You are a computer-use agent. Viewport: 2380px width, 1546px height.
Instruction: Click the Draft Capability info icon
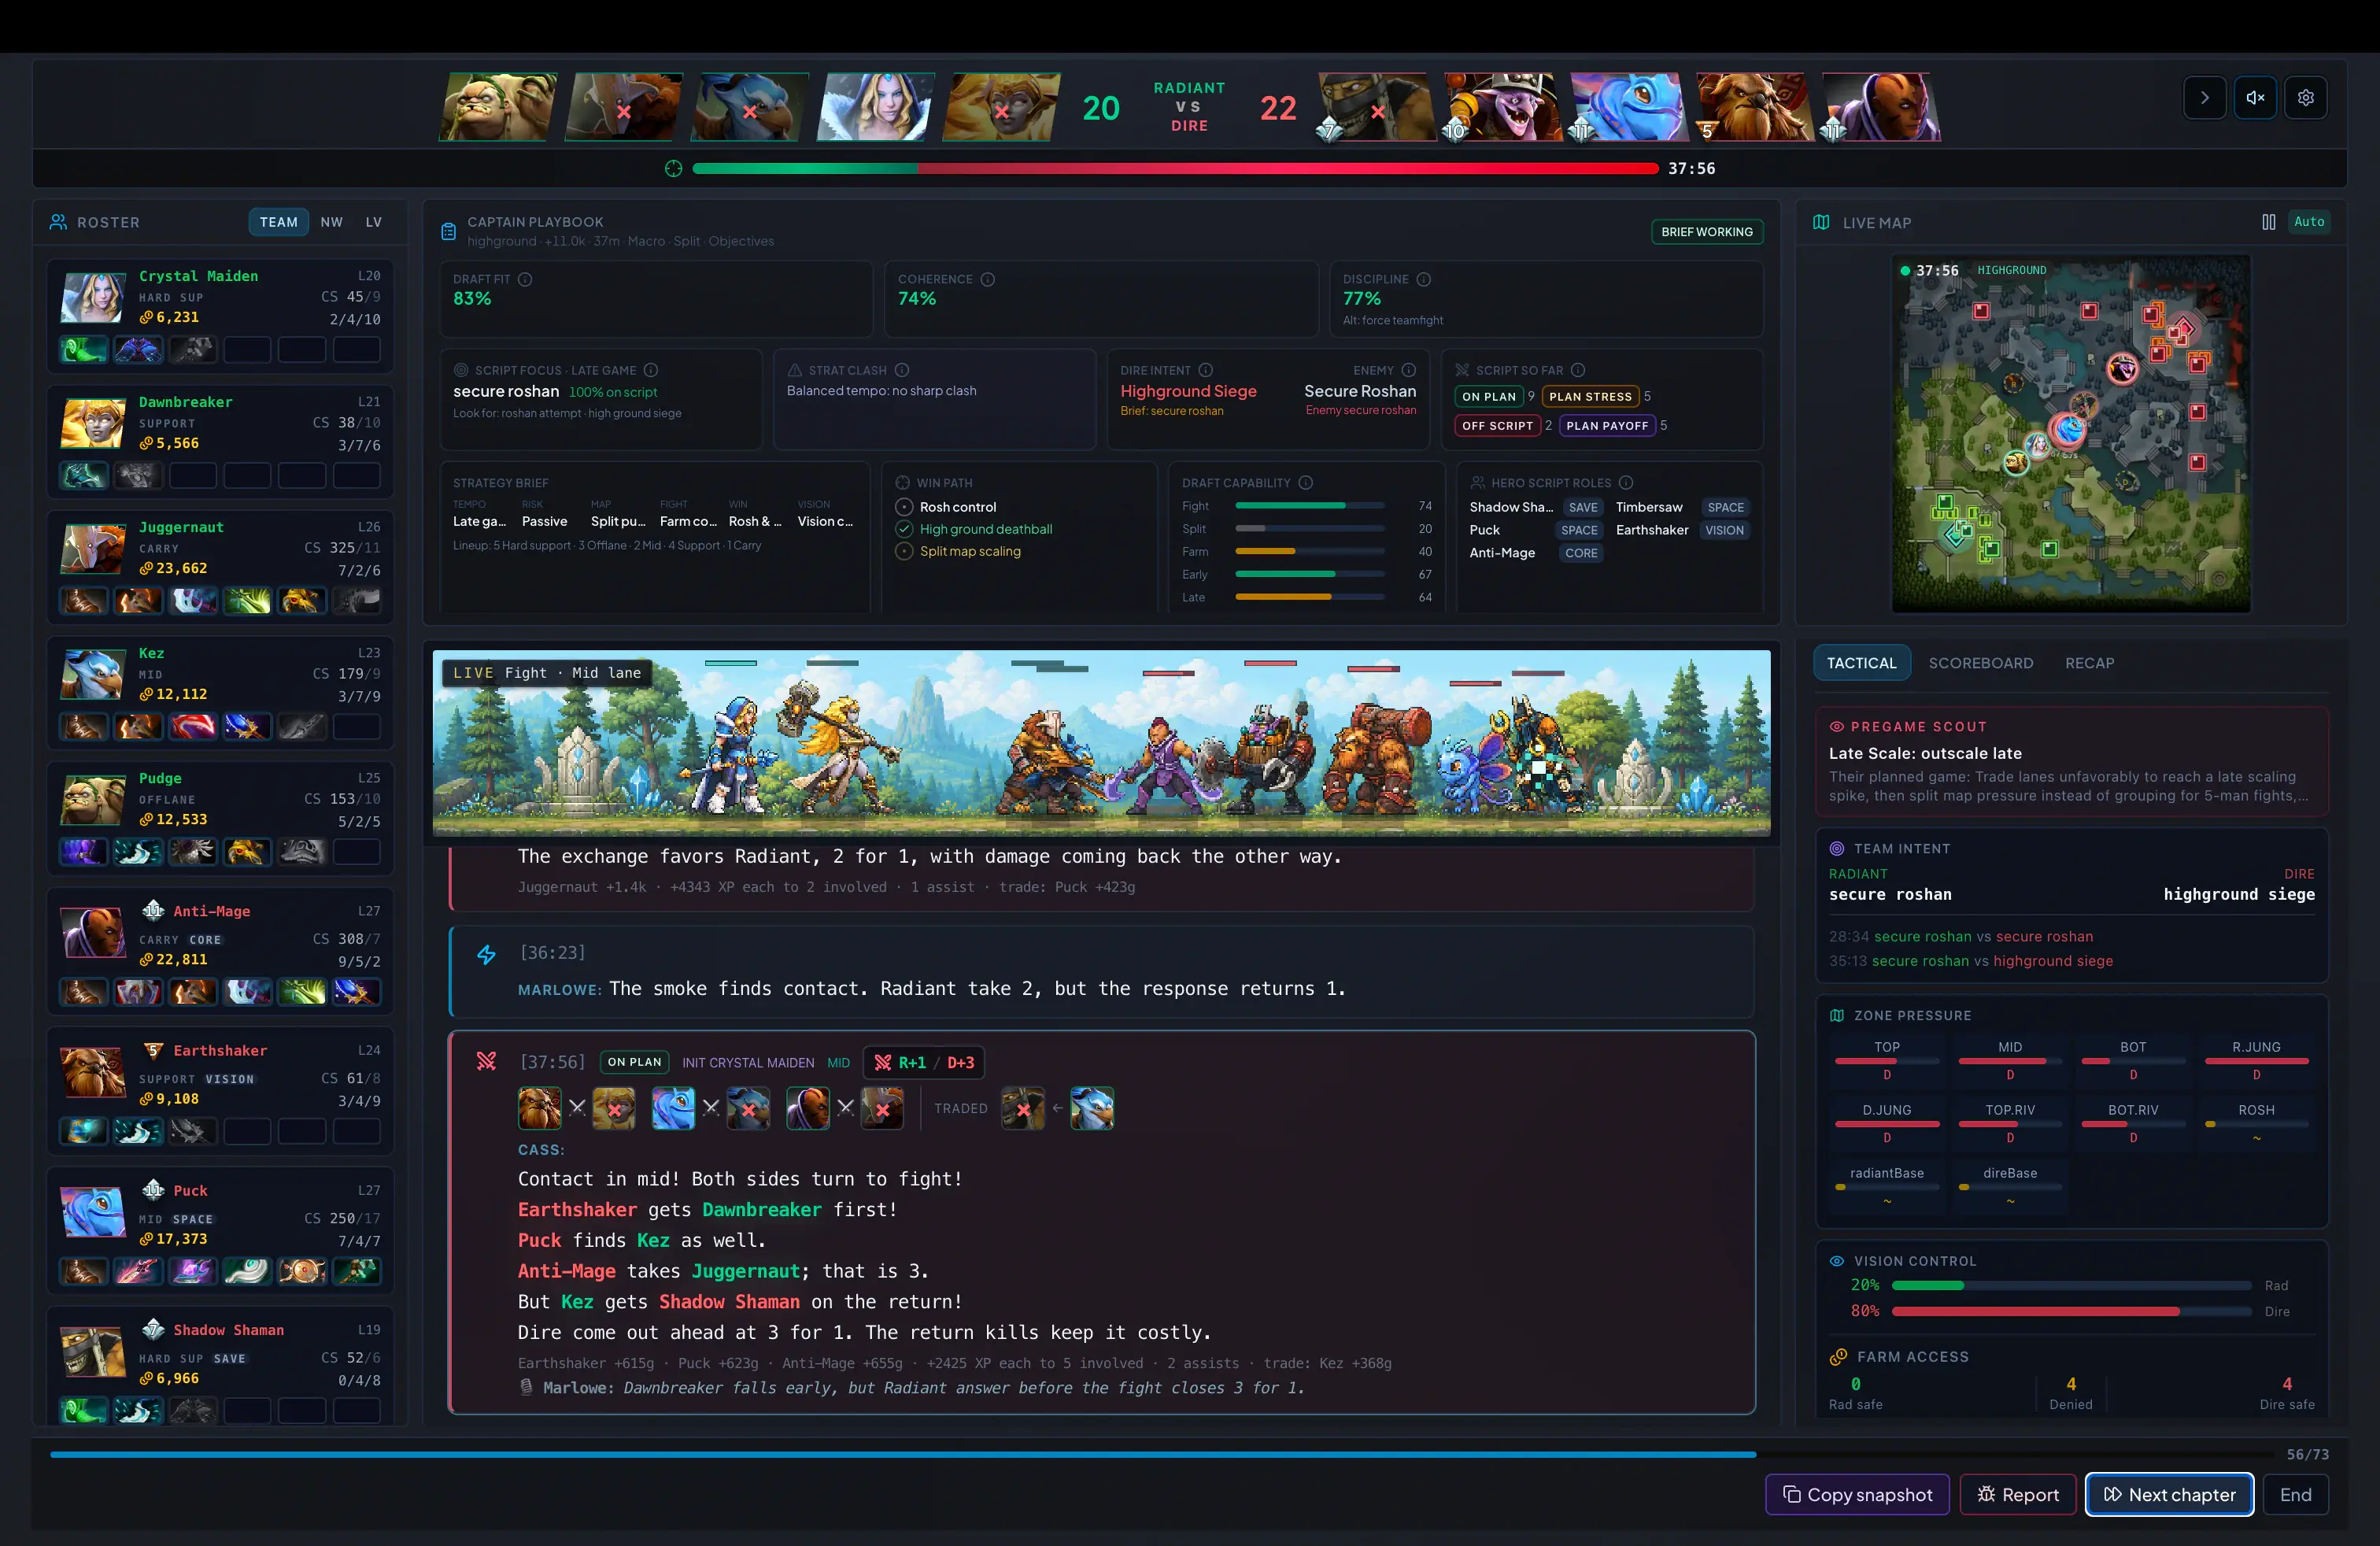click(1306, 483)
